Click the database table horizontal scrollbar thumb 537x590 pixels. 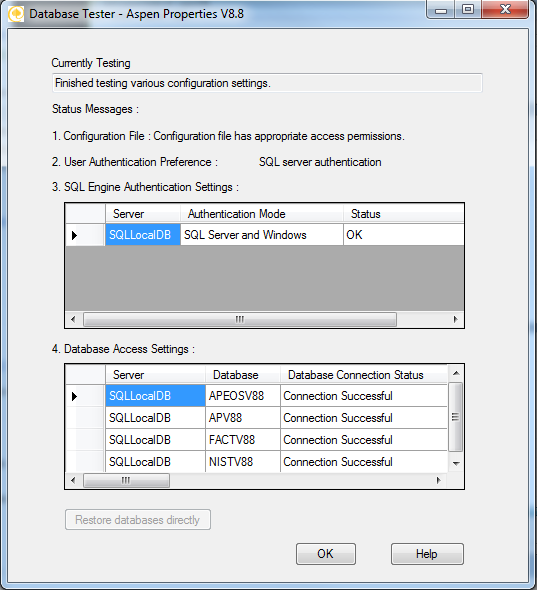click(x=126, y=480)
